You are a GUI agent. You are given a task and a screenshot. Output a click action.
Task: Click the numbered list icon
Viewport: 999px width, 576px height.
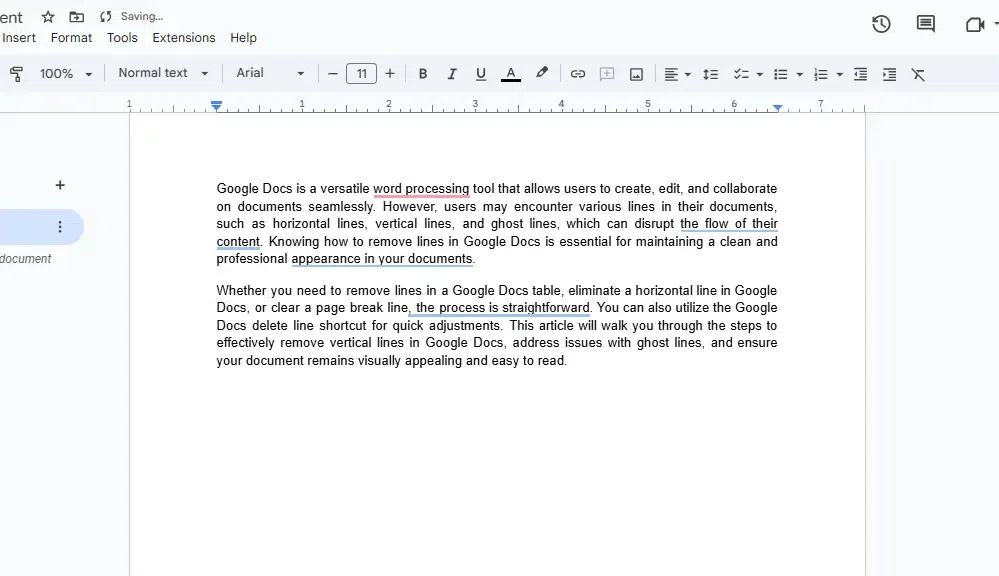coord(821,75)
